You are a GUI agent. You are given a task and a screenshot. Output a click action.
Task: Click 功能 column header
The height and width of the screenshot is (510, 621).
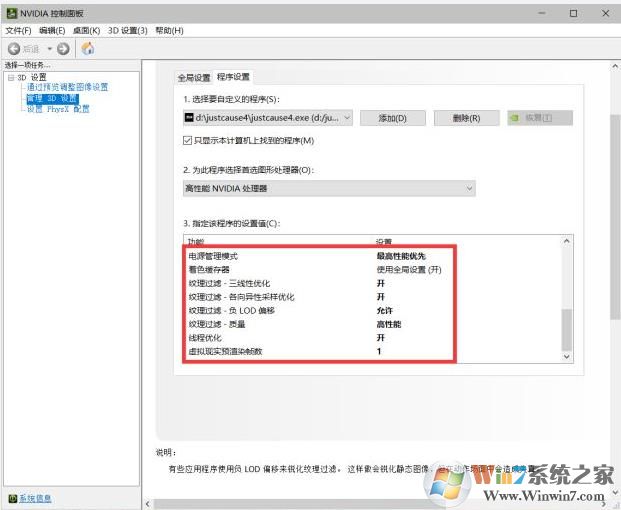(196, 241)
